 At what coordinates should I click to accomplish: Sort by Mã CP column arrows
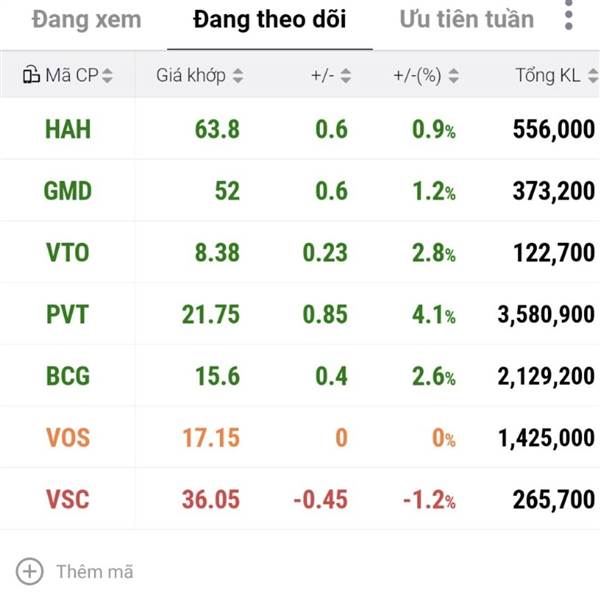click(x=107, y=75)
